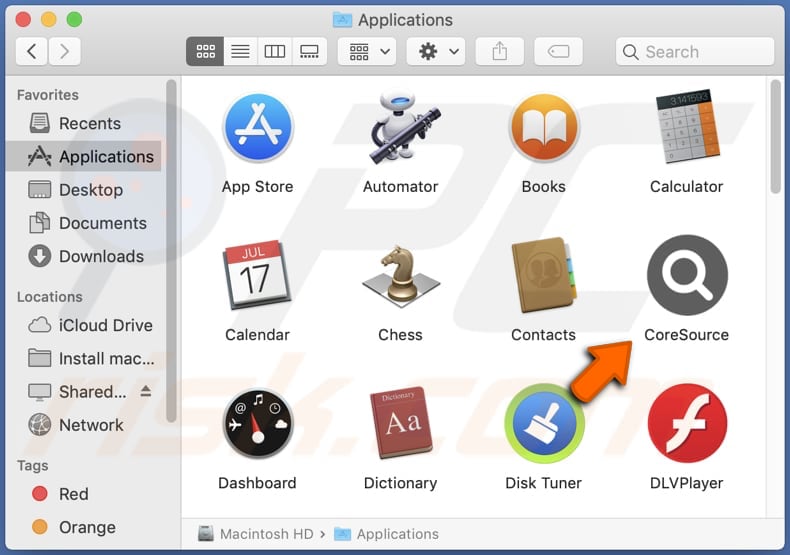The image size is (790, 555).
Task: Select the Disk Tuner brush icon
Action: 544,424
